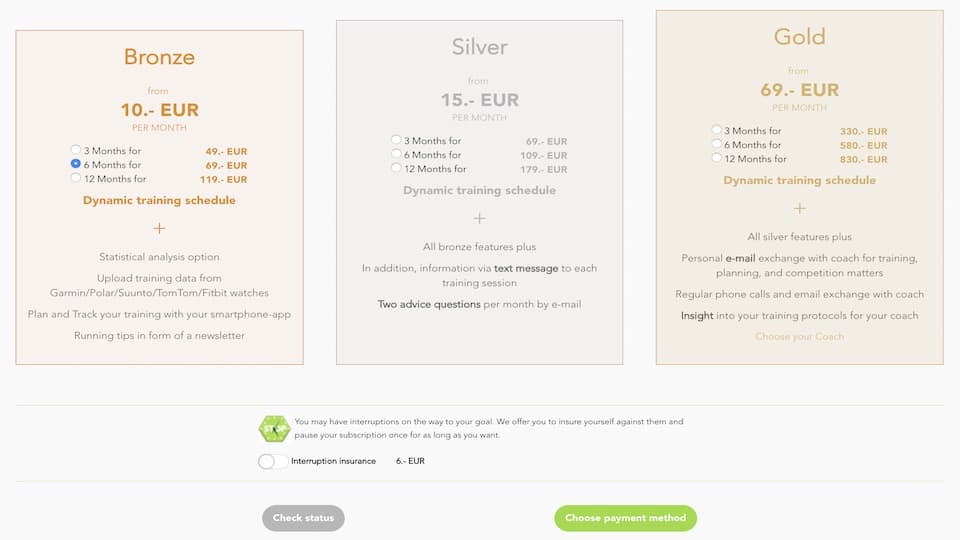Expand Gold features with plus icon
Image resolution: width=960 pixels, height=540 pixels.
[800, 208]
